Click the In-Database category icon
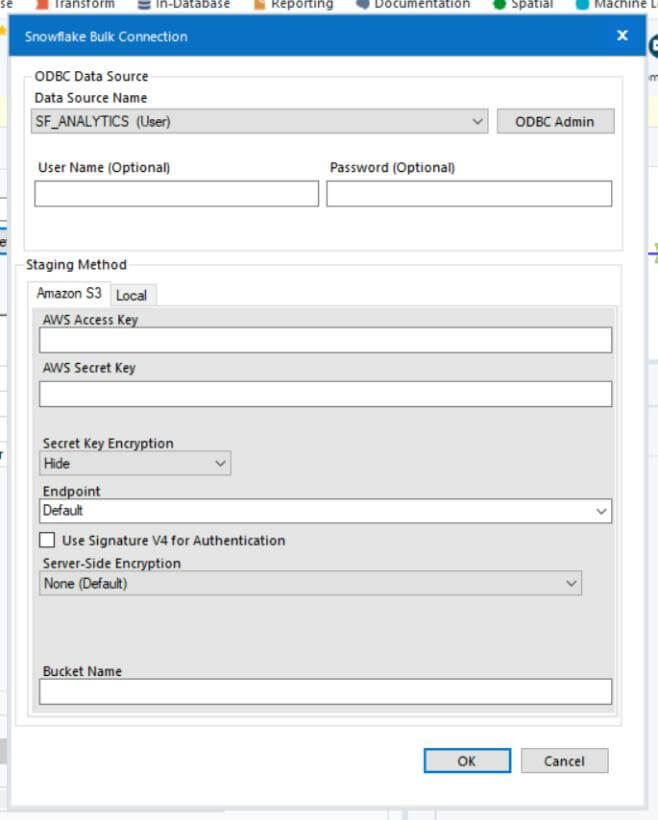 click(x=144, y=5)
